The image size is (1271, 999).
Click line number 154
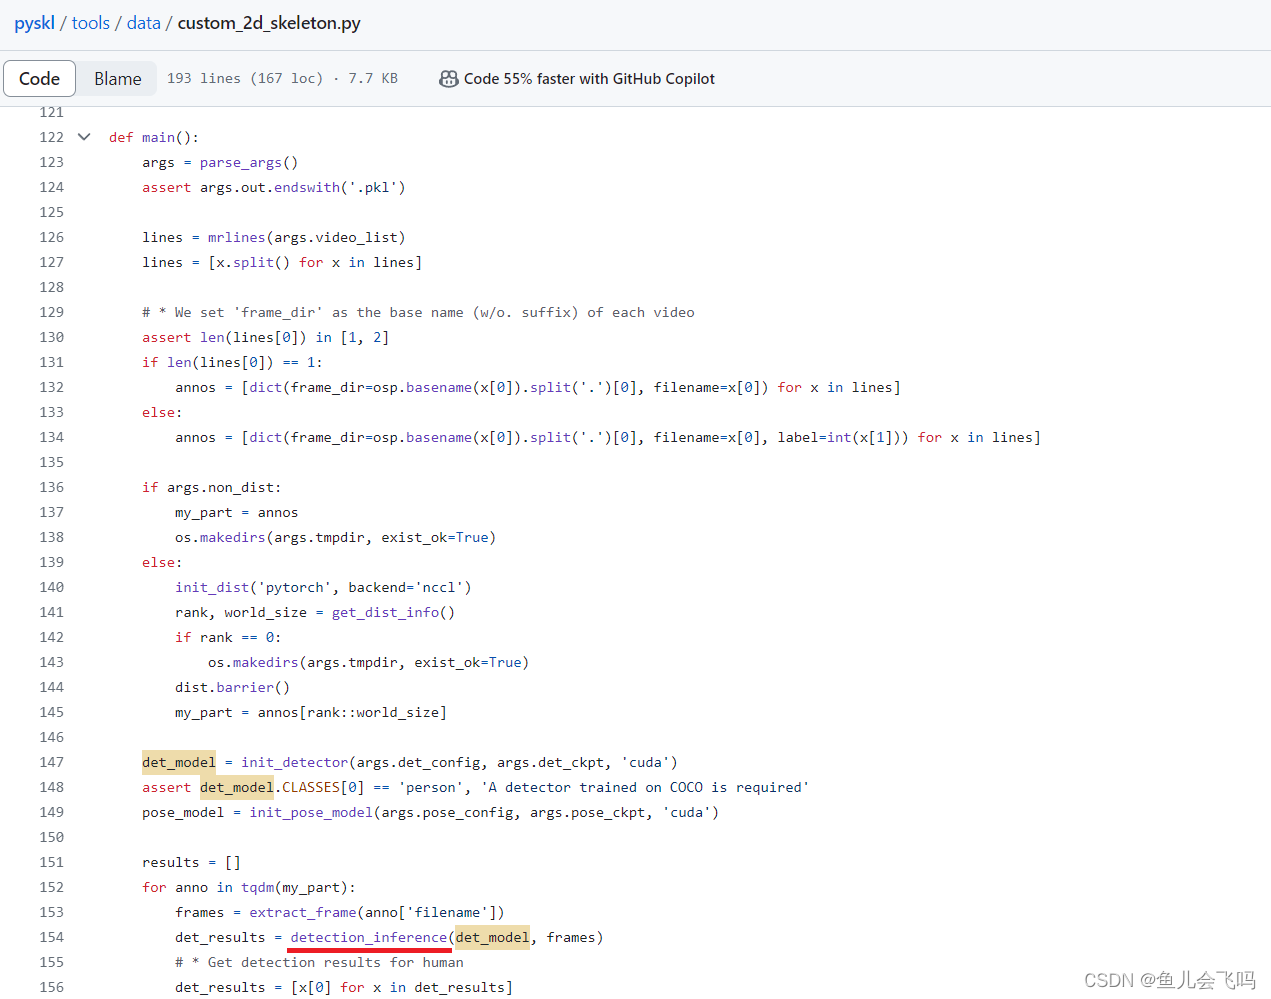[x=50, y=937]
